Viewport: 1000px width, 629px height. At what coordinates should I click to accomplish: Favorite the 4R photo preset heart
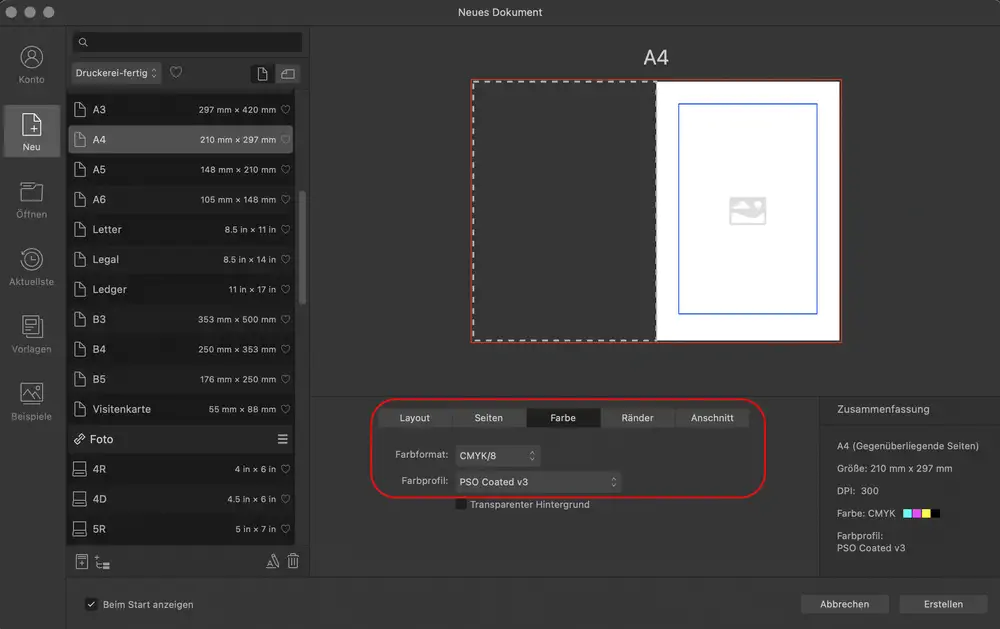click(286, 469)
